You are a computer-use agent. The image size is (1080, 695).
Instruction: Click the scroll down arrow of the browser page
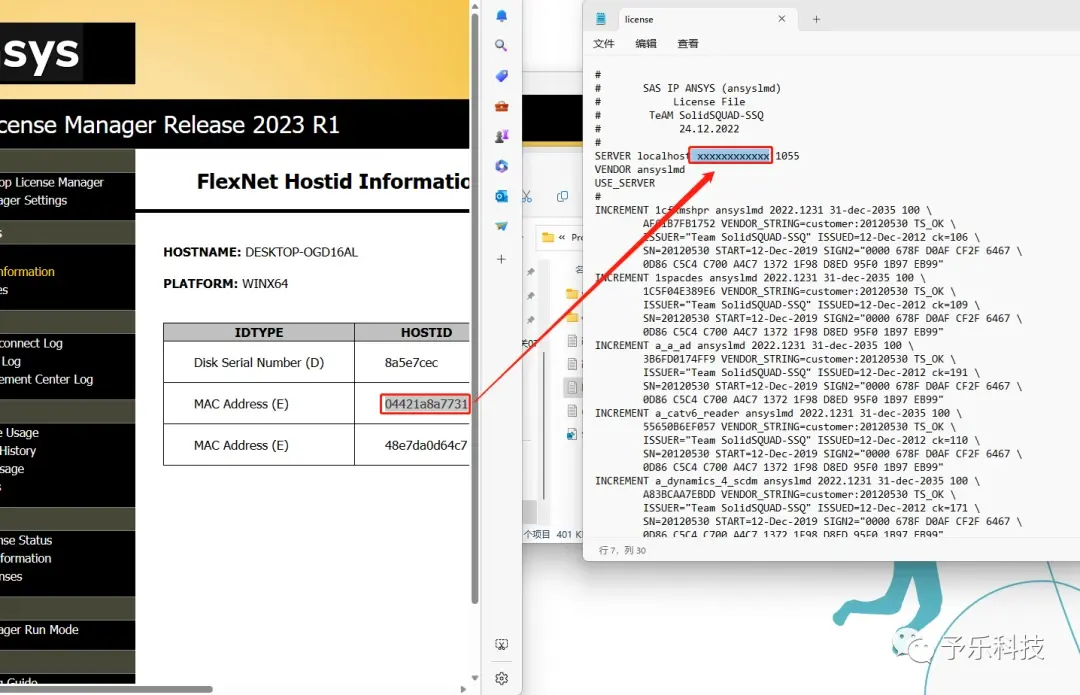click(475, 678)
